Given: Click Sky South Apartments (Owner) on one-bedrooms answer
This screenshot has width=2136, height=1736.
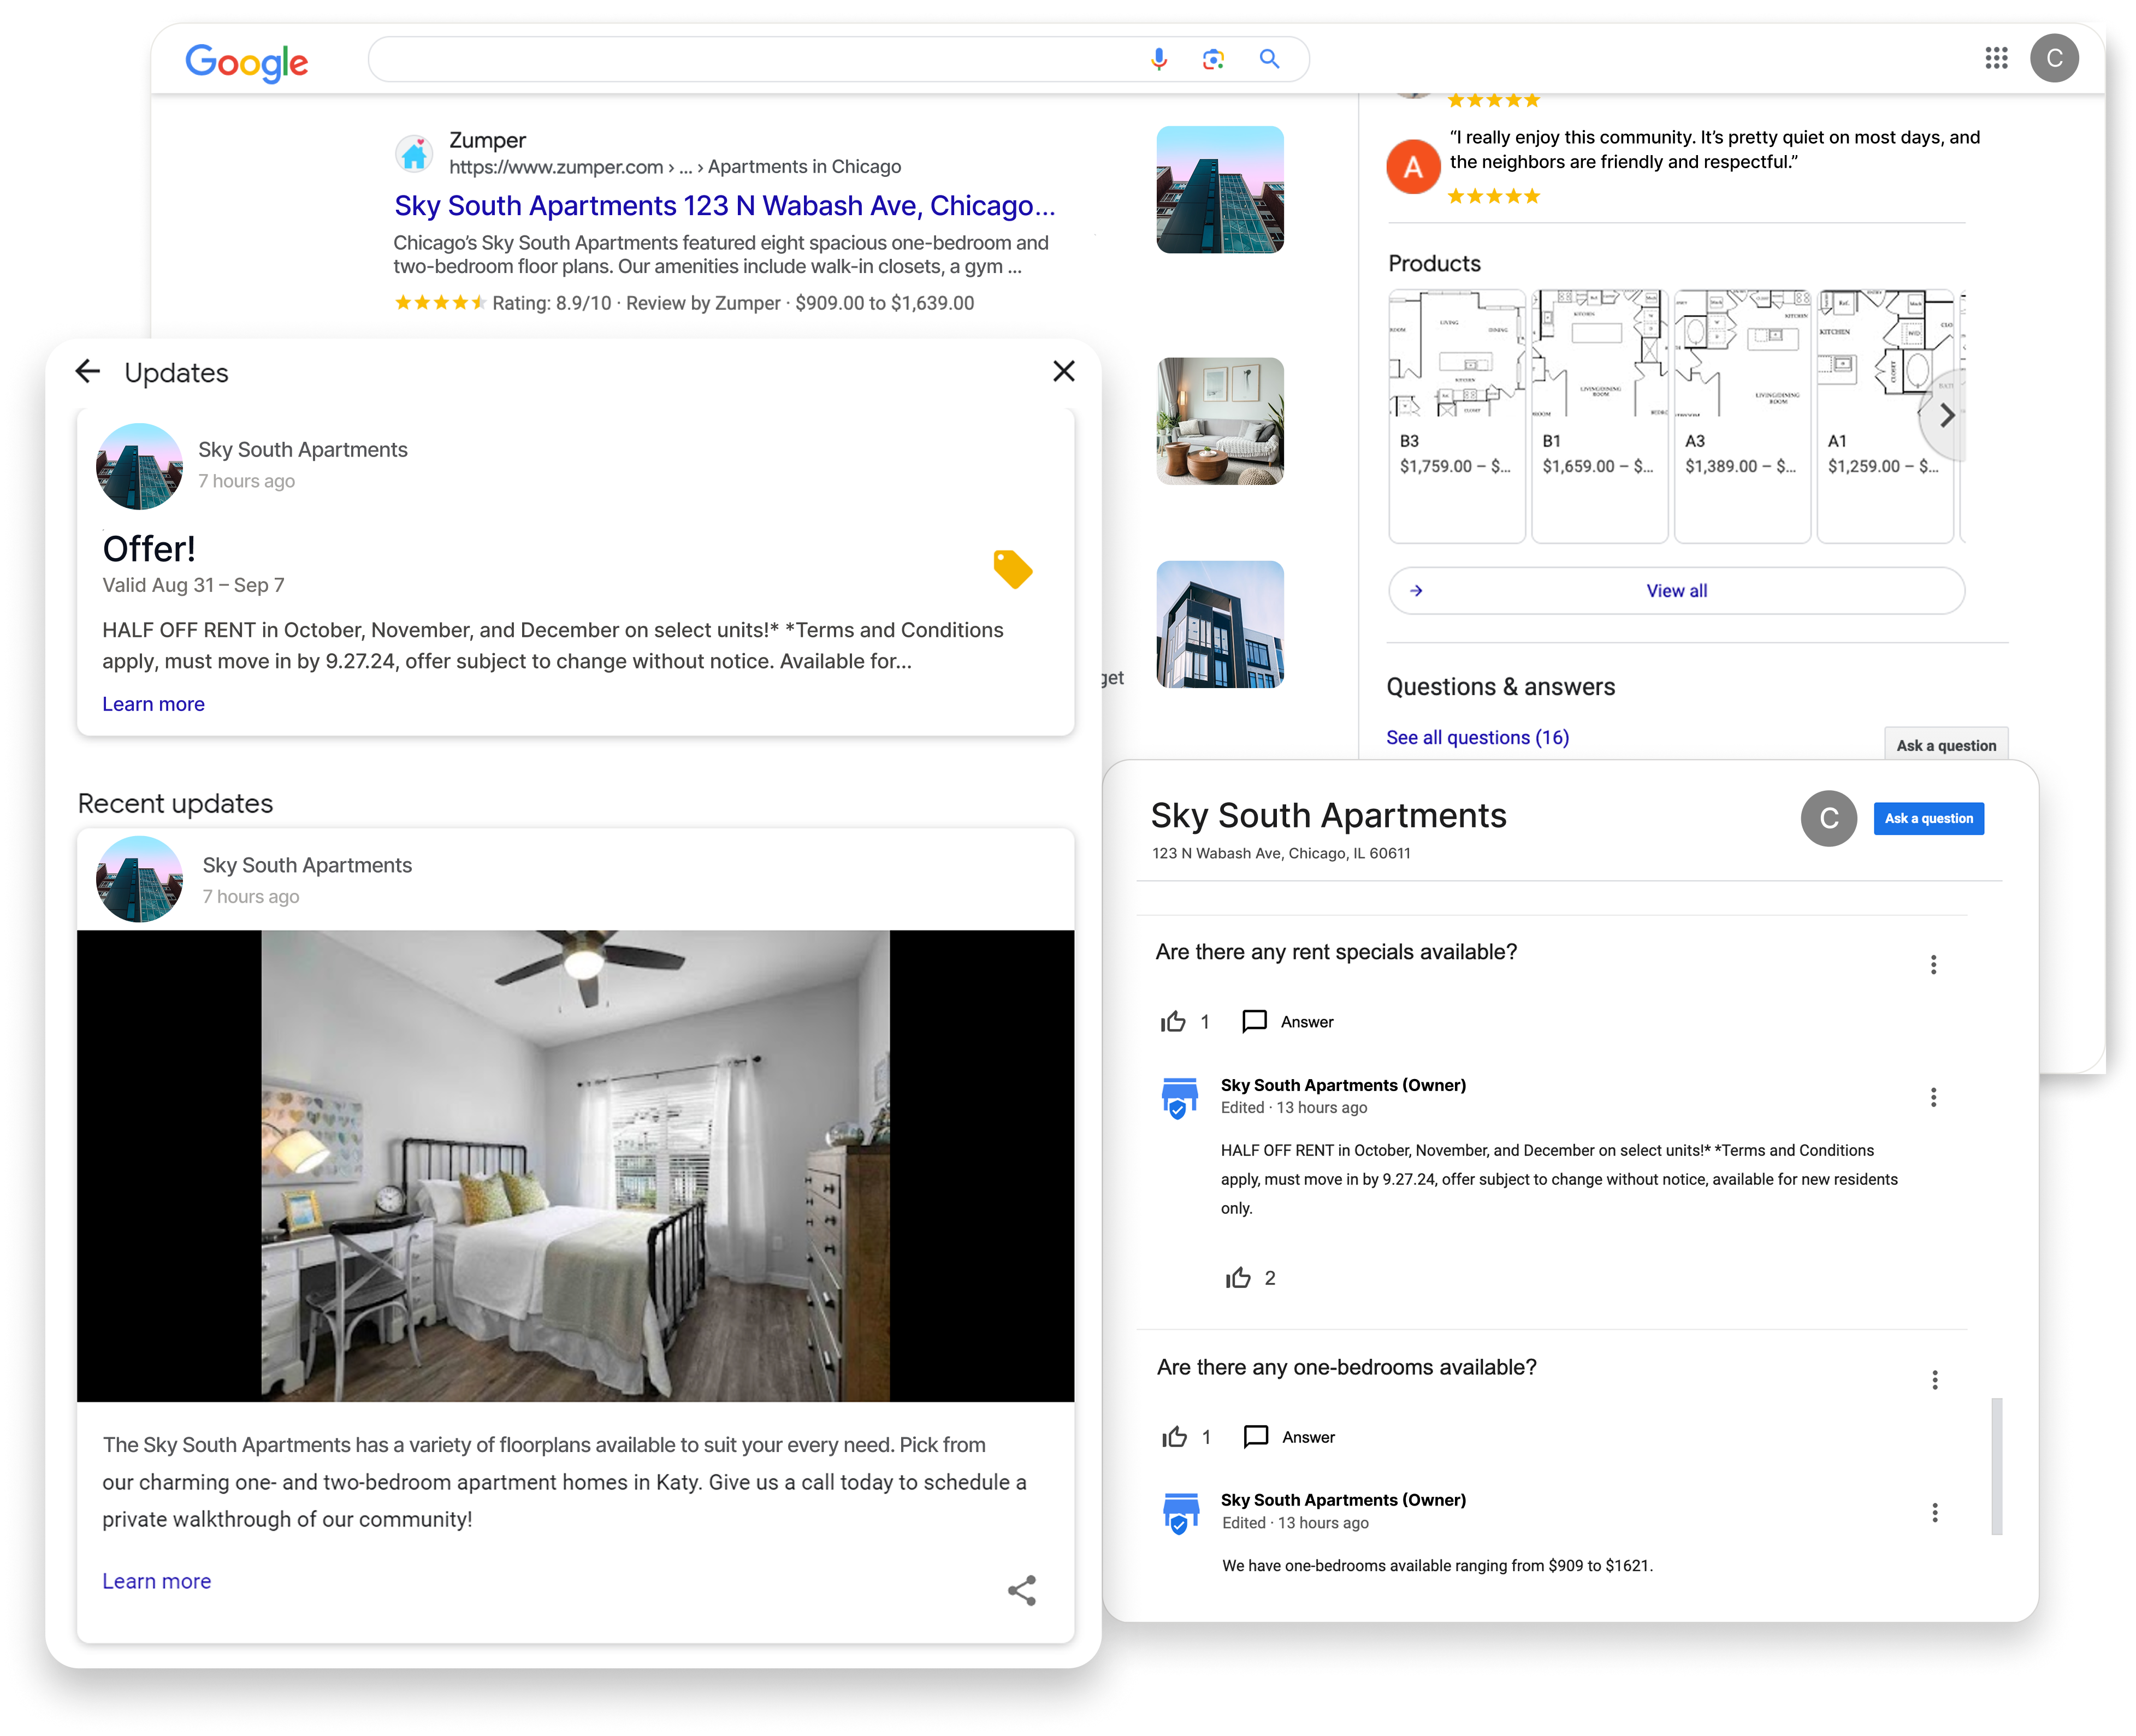Looking at the screenshot, I should [1343, 1500].
